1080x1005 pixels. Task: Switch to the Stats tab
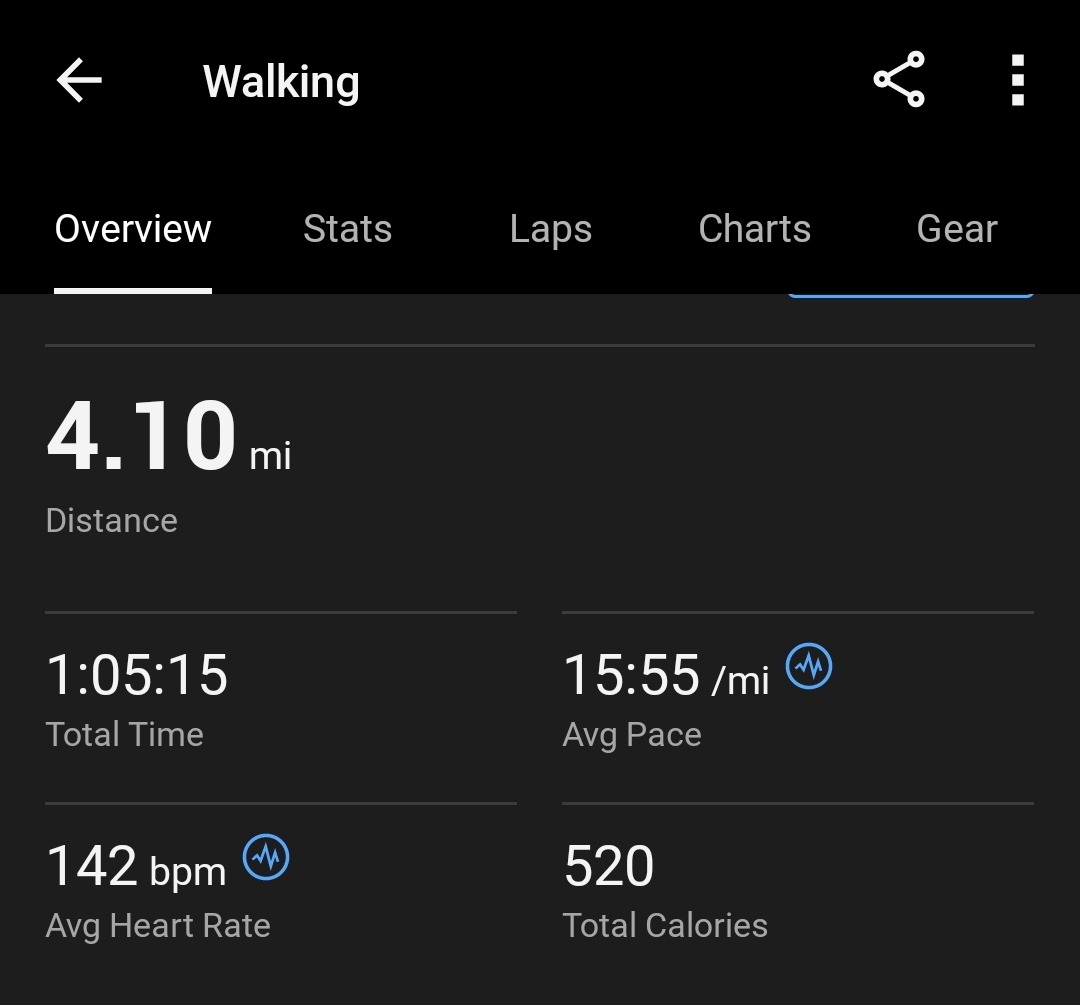(347, 229)
